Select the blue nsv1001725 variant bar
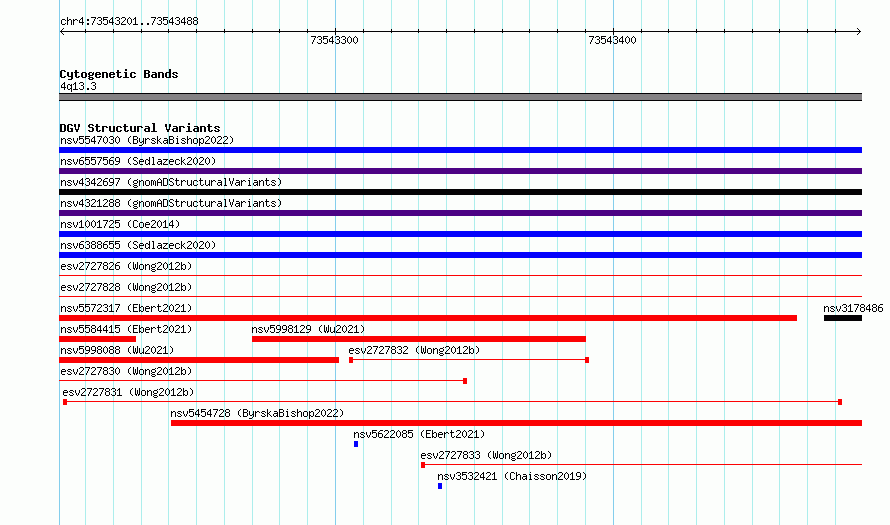 click(460, 234)
